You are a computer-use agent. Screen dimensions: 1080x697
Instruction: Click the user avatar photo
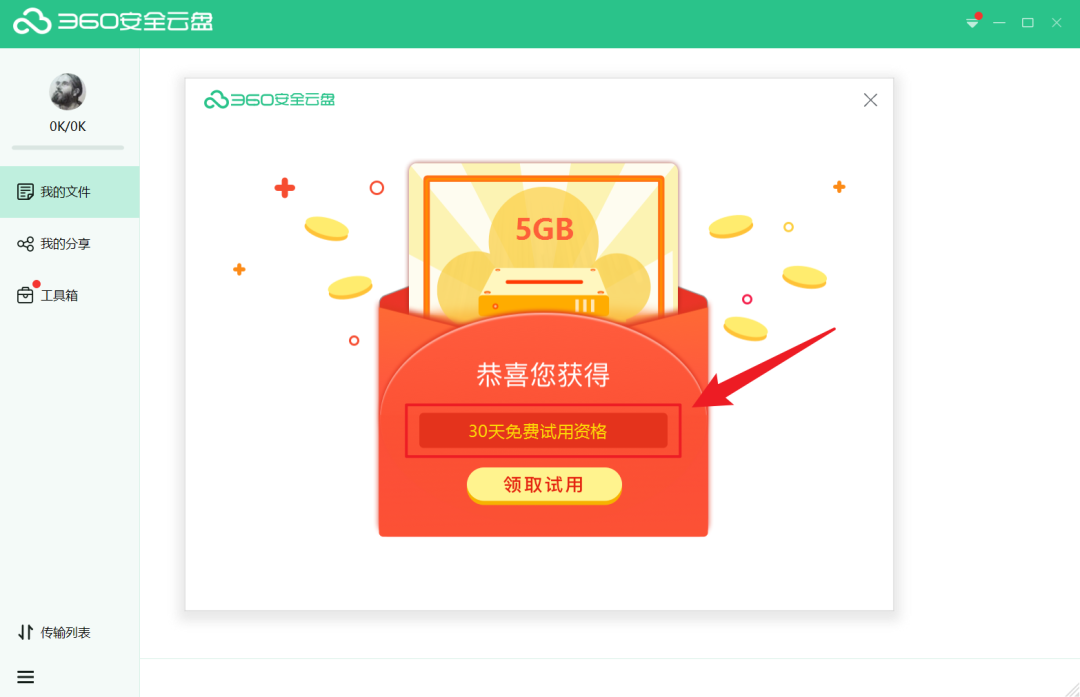tap(68, 92)
